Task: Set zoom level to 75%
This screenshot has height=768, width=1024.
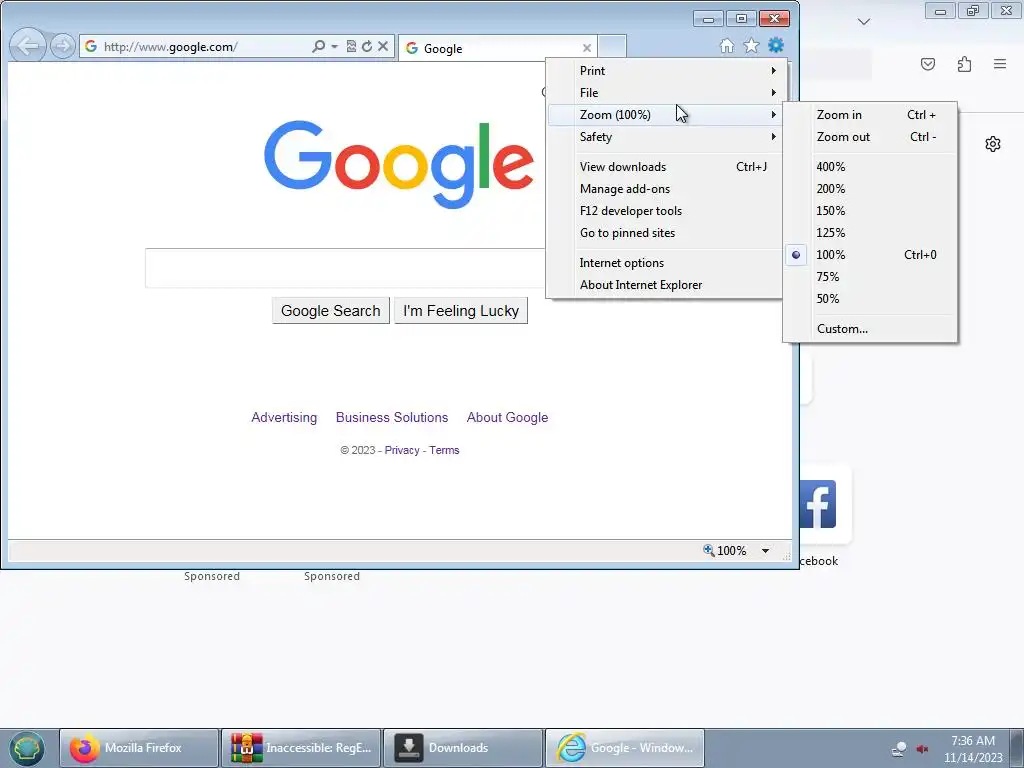Action: tap(871, 277)
